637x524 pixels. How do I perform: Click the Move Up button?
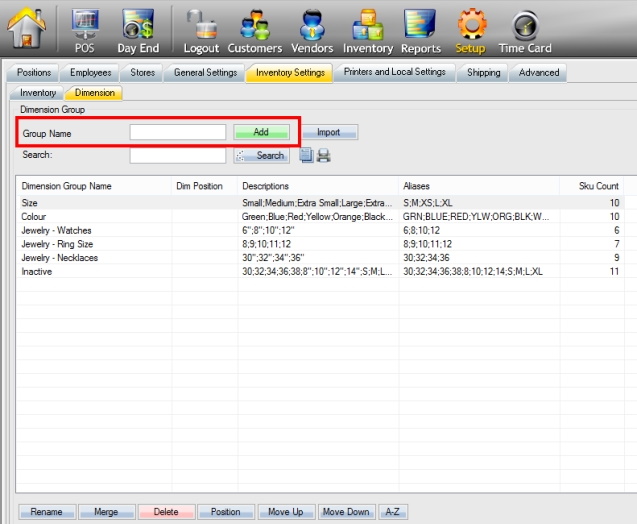pyautogui.click(x=286, y=512)
